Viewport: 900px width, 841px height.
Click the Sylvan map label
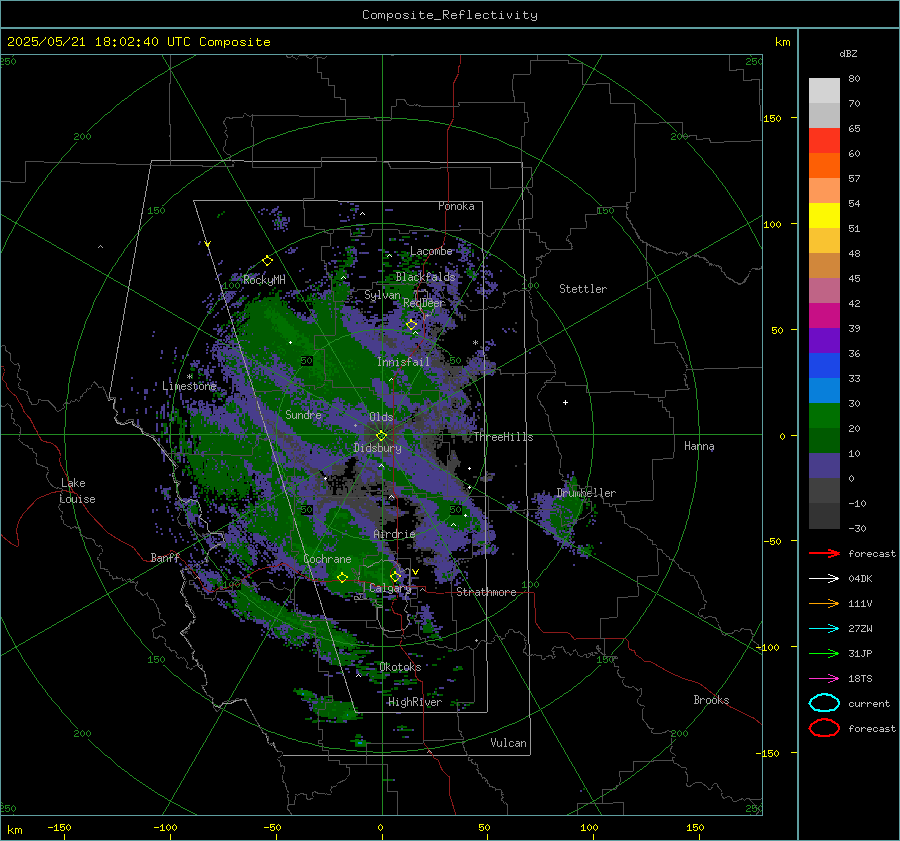point(382,295)
